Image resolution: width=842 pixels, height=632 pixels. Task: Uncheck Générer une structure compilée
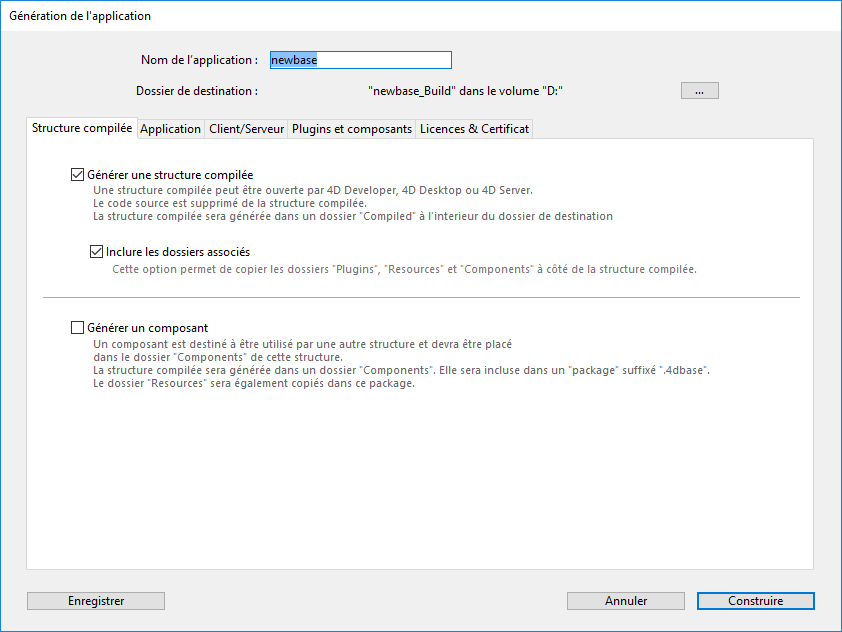pyautogui.click(x=78, y=175)
